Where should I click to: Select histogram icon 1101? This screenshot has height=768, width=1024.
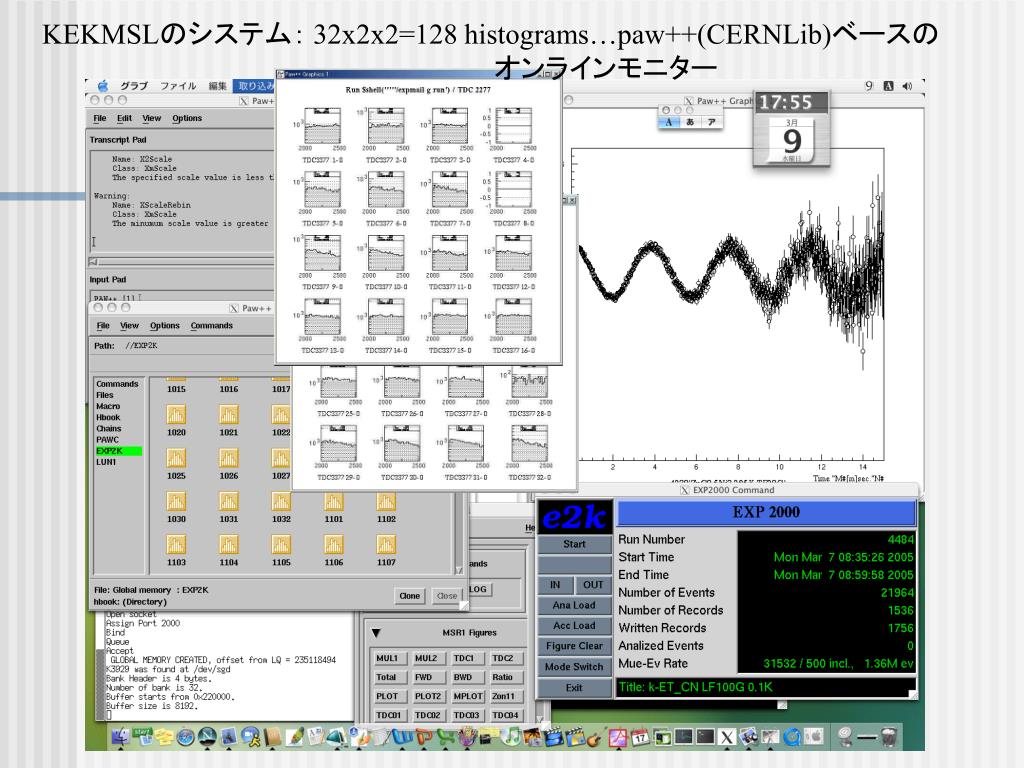(333, 502)
